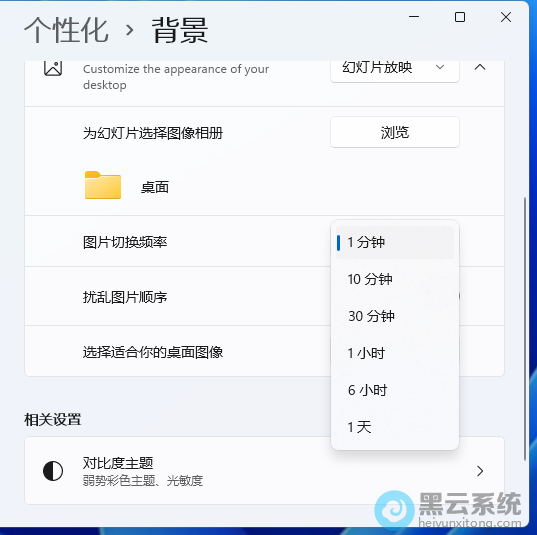
Task: Click the 选择适合你的桌面图像 label
Action: 153,352
